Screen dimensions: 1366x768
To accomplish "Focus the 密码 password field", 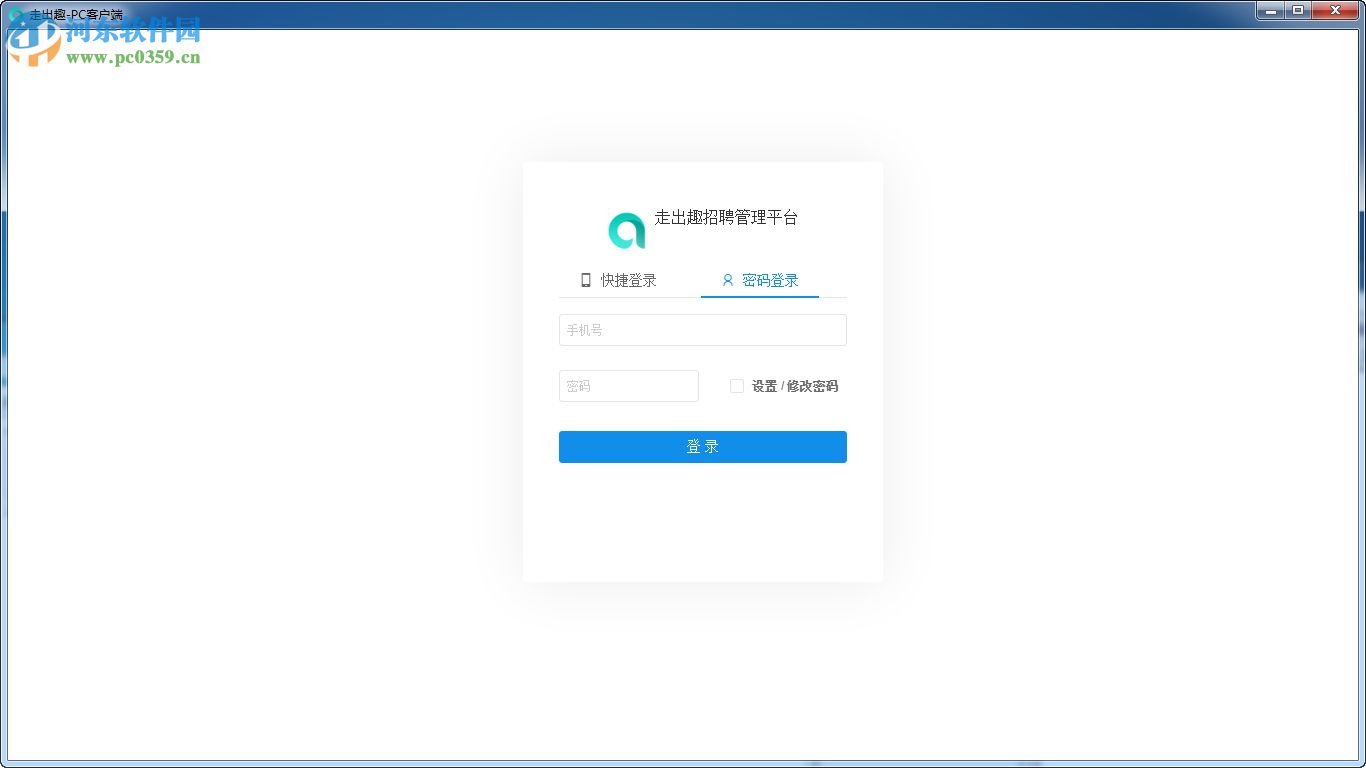I will point(629,386).
